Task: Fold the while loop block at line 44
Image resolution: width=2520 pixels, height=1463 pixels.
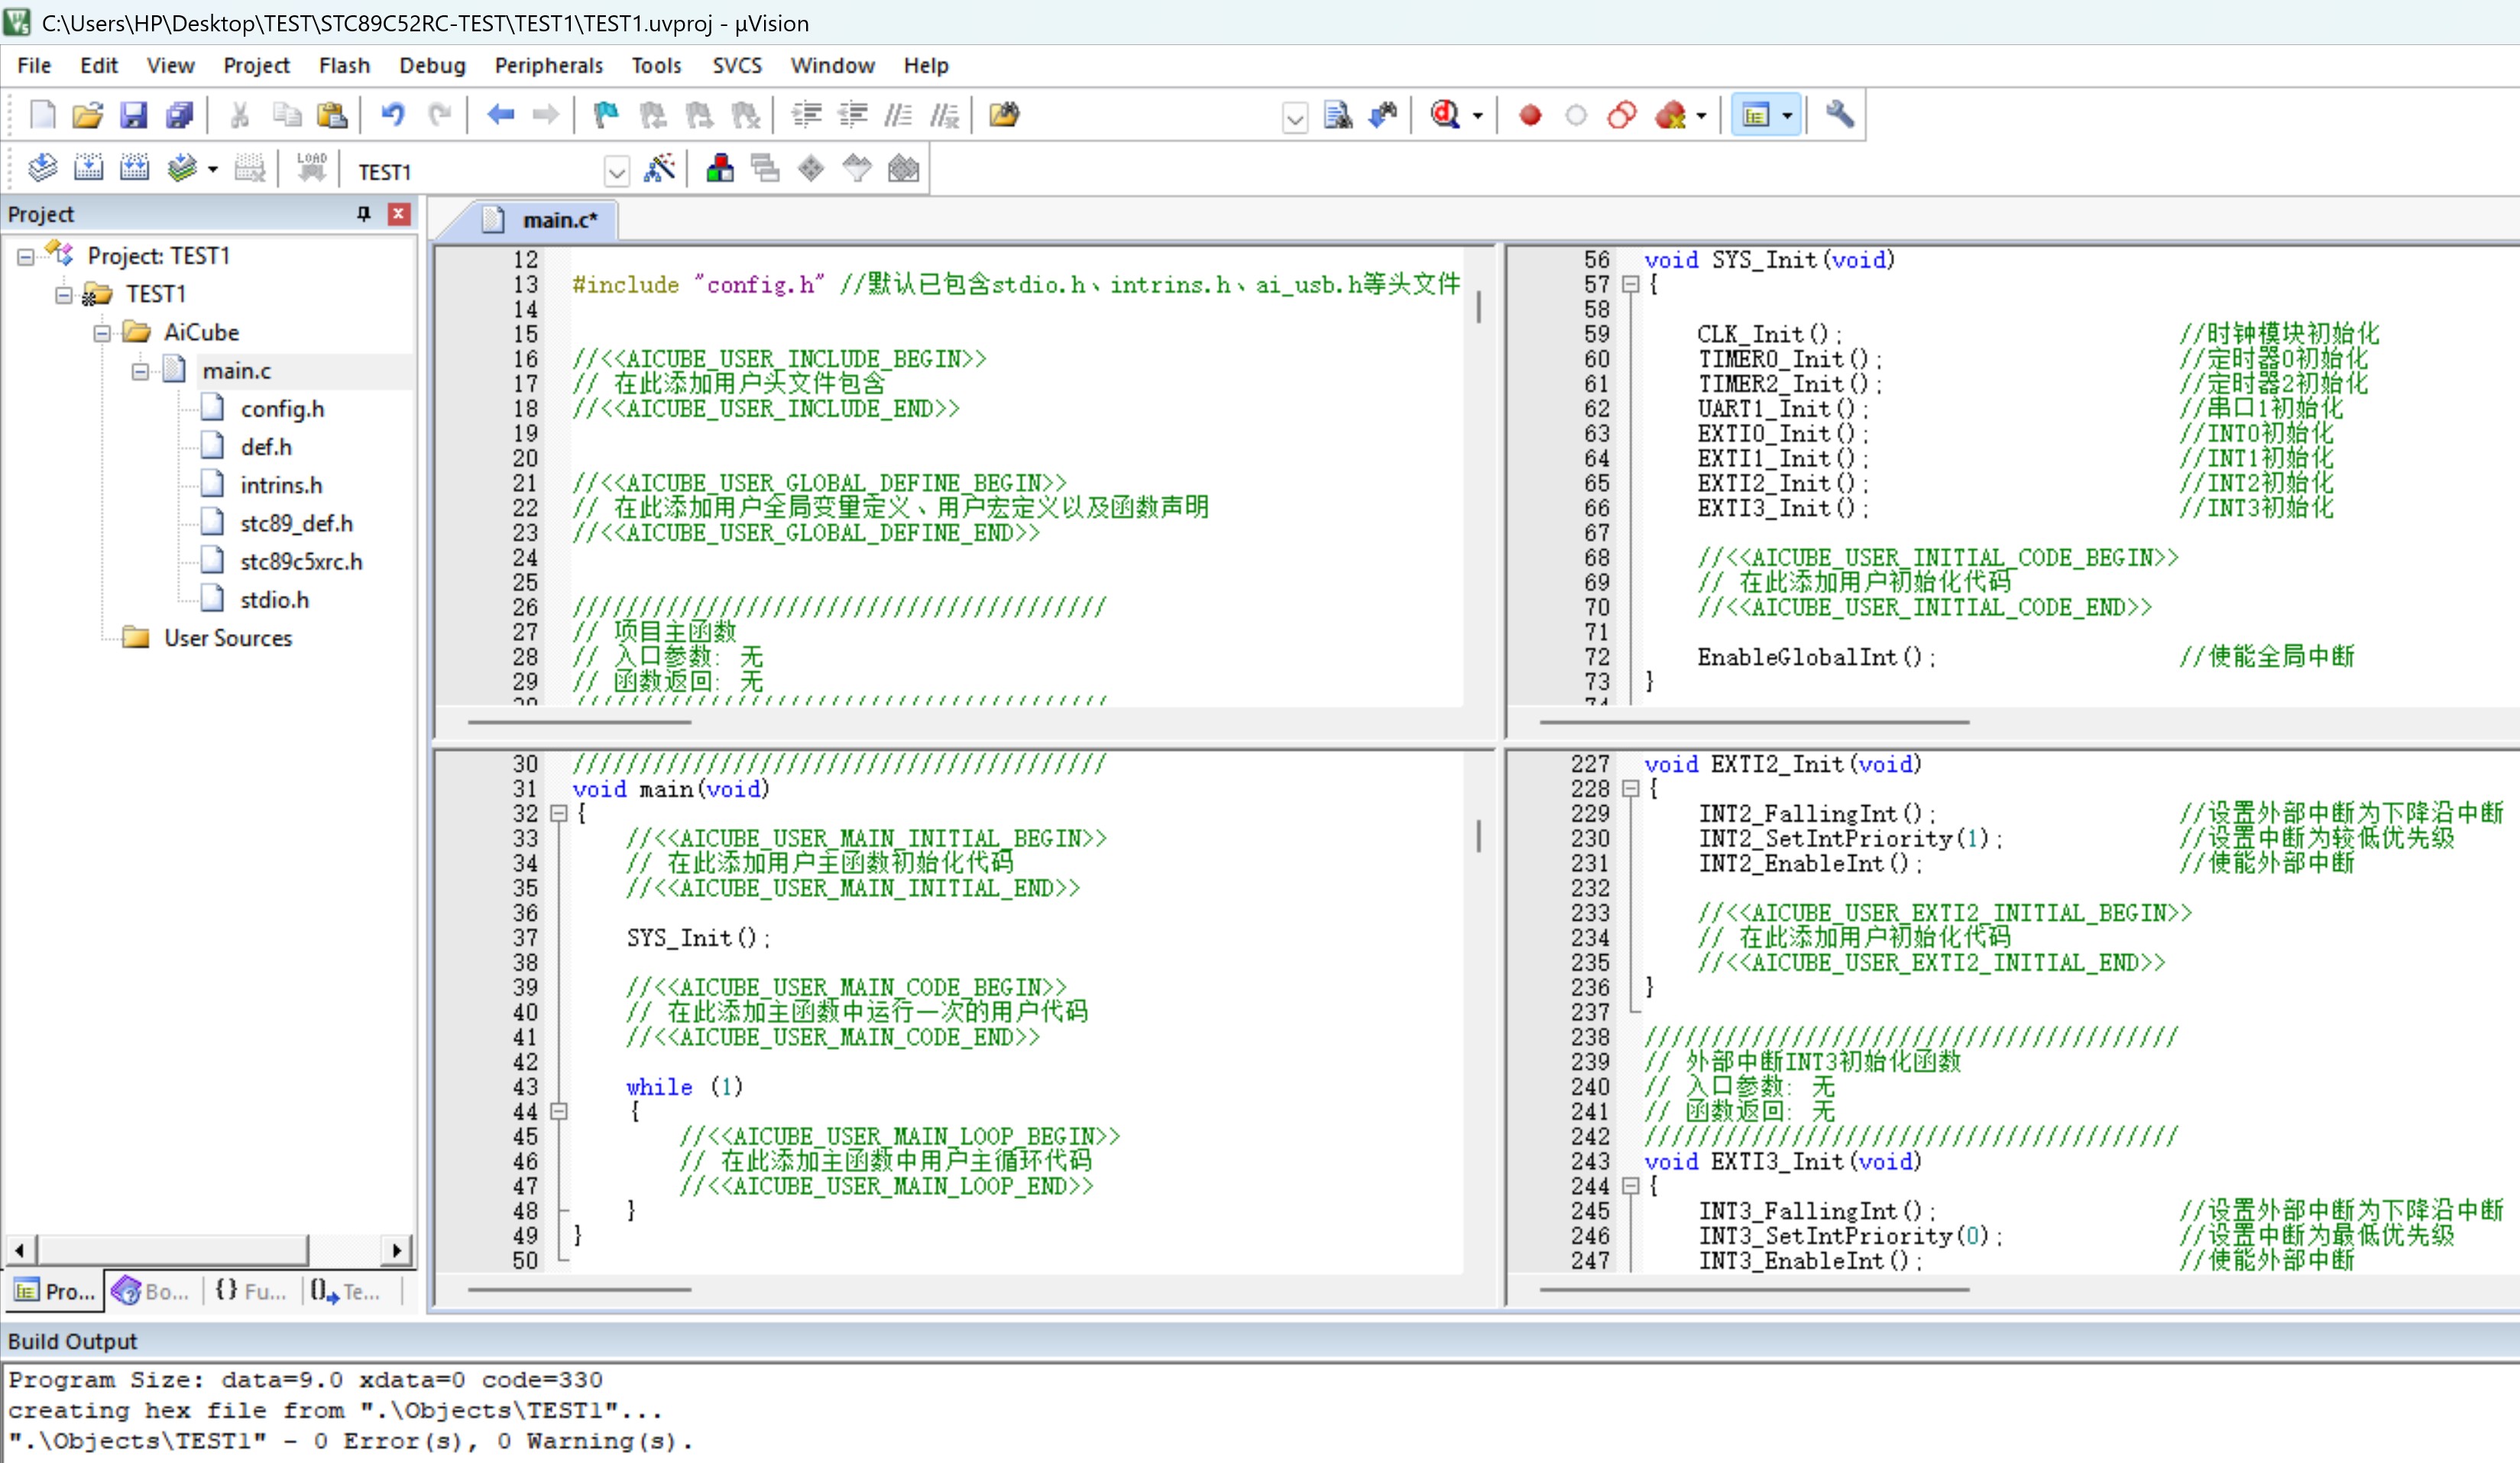Action: click(559, 1112)
